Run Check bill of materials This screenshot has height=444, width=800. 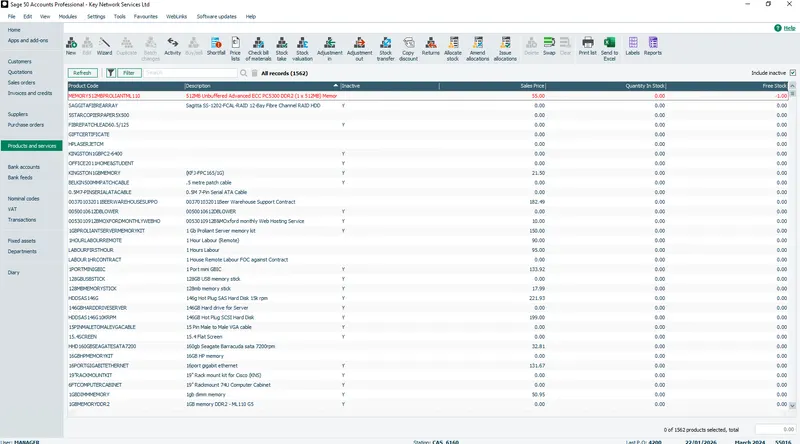(258, 49)
